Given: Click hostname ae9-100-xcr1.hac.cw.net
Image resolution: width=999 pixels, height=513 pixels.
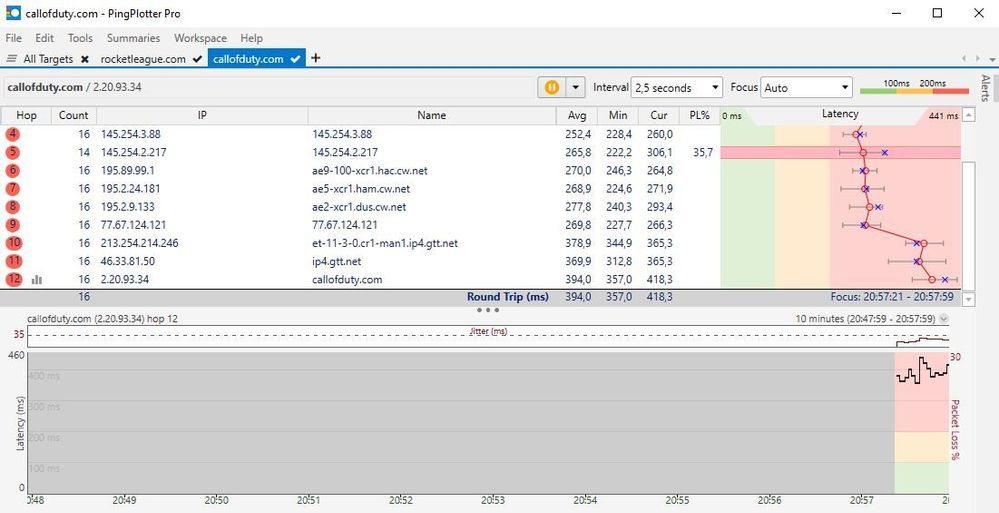Looking at the screenshot, I should pos(370,171).
